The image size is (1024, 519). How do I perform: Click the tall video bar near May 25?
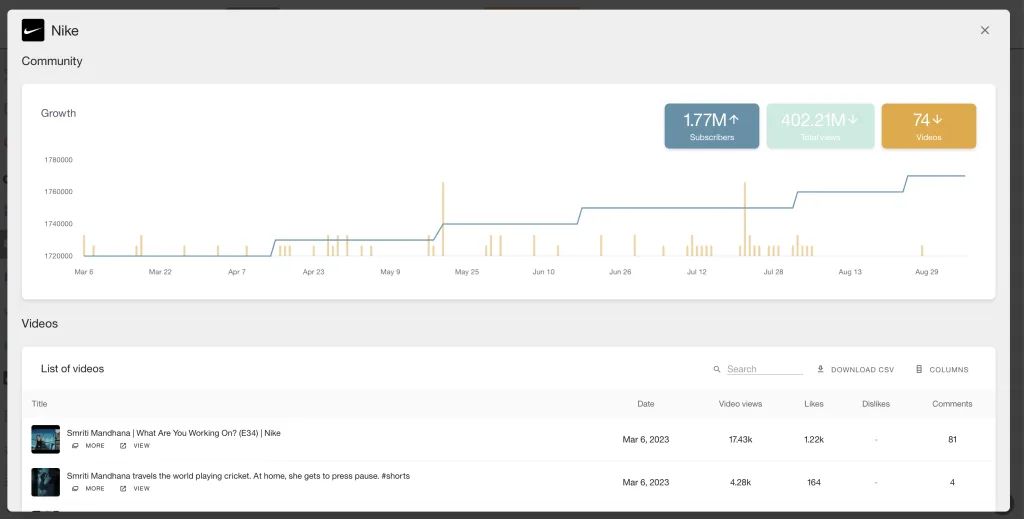tap(443, 218)
